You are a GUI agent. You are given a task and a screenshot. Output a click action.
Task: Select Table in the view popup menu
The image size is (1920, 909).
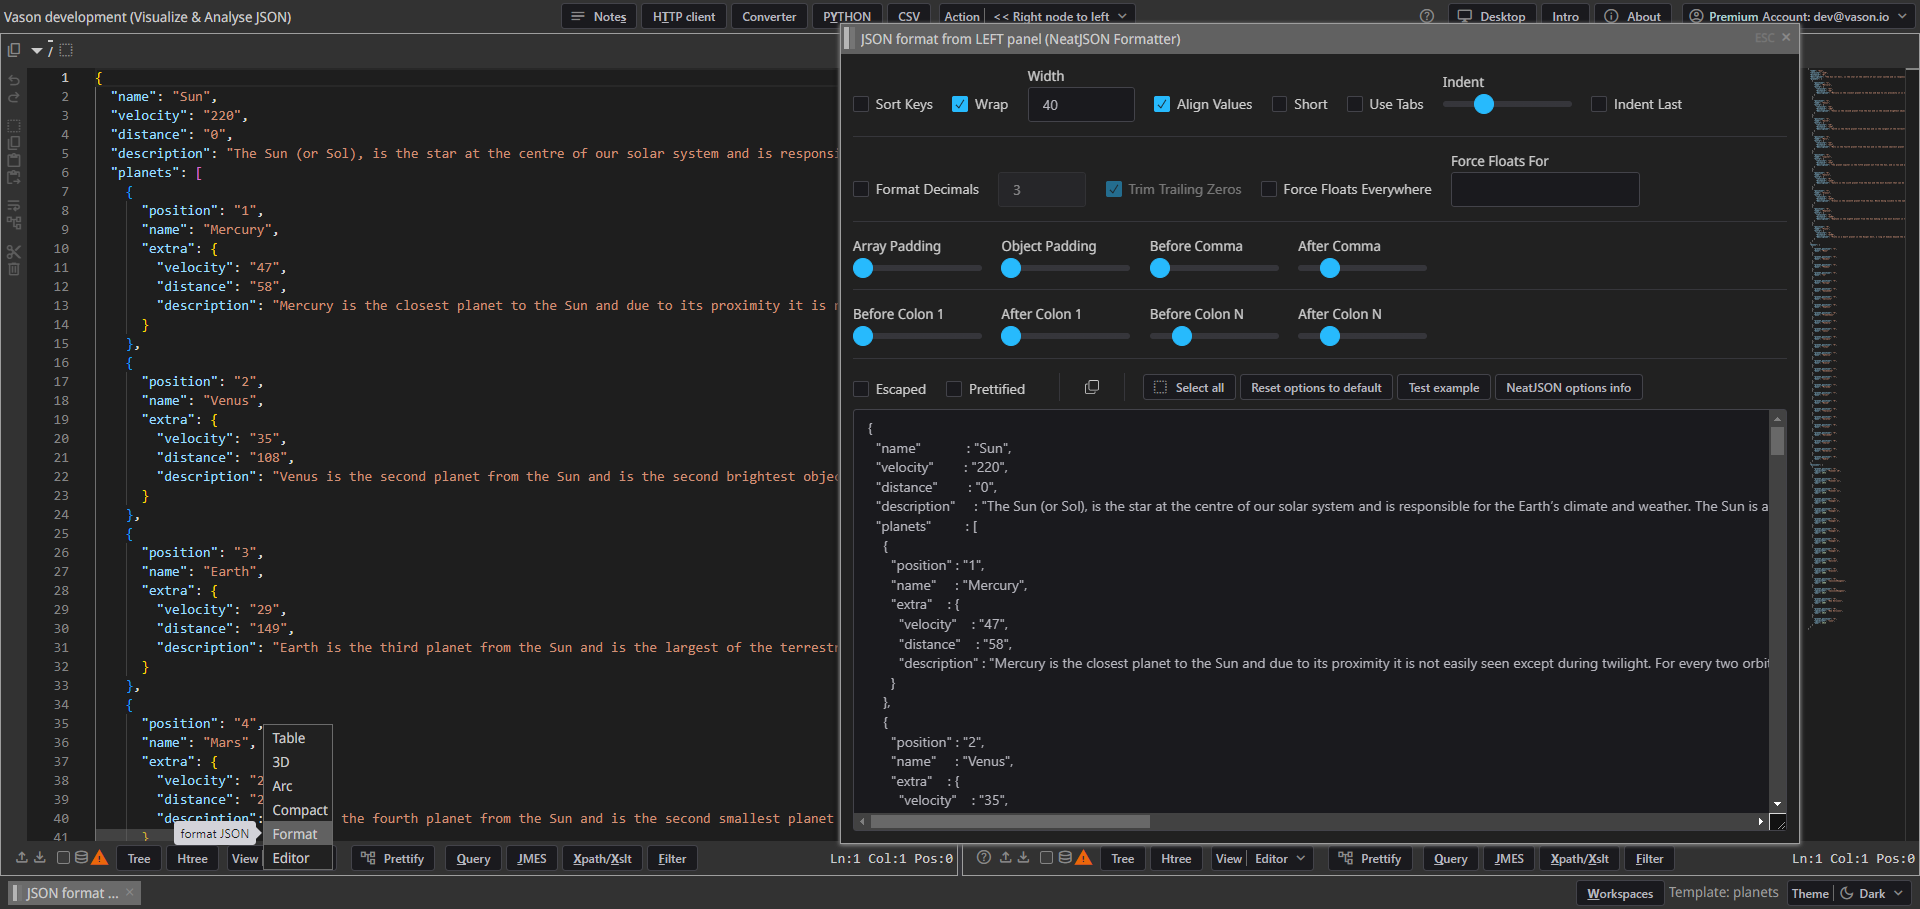[289, 738]
